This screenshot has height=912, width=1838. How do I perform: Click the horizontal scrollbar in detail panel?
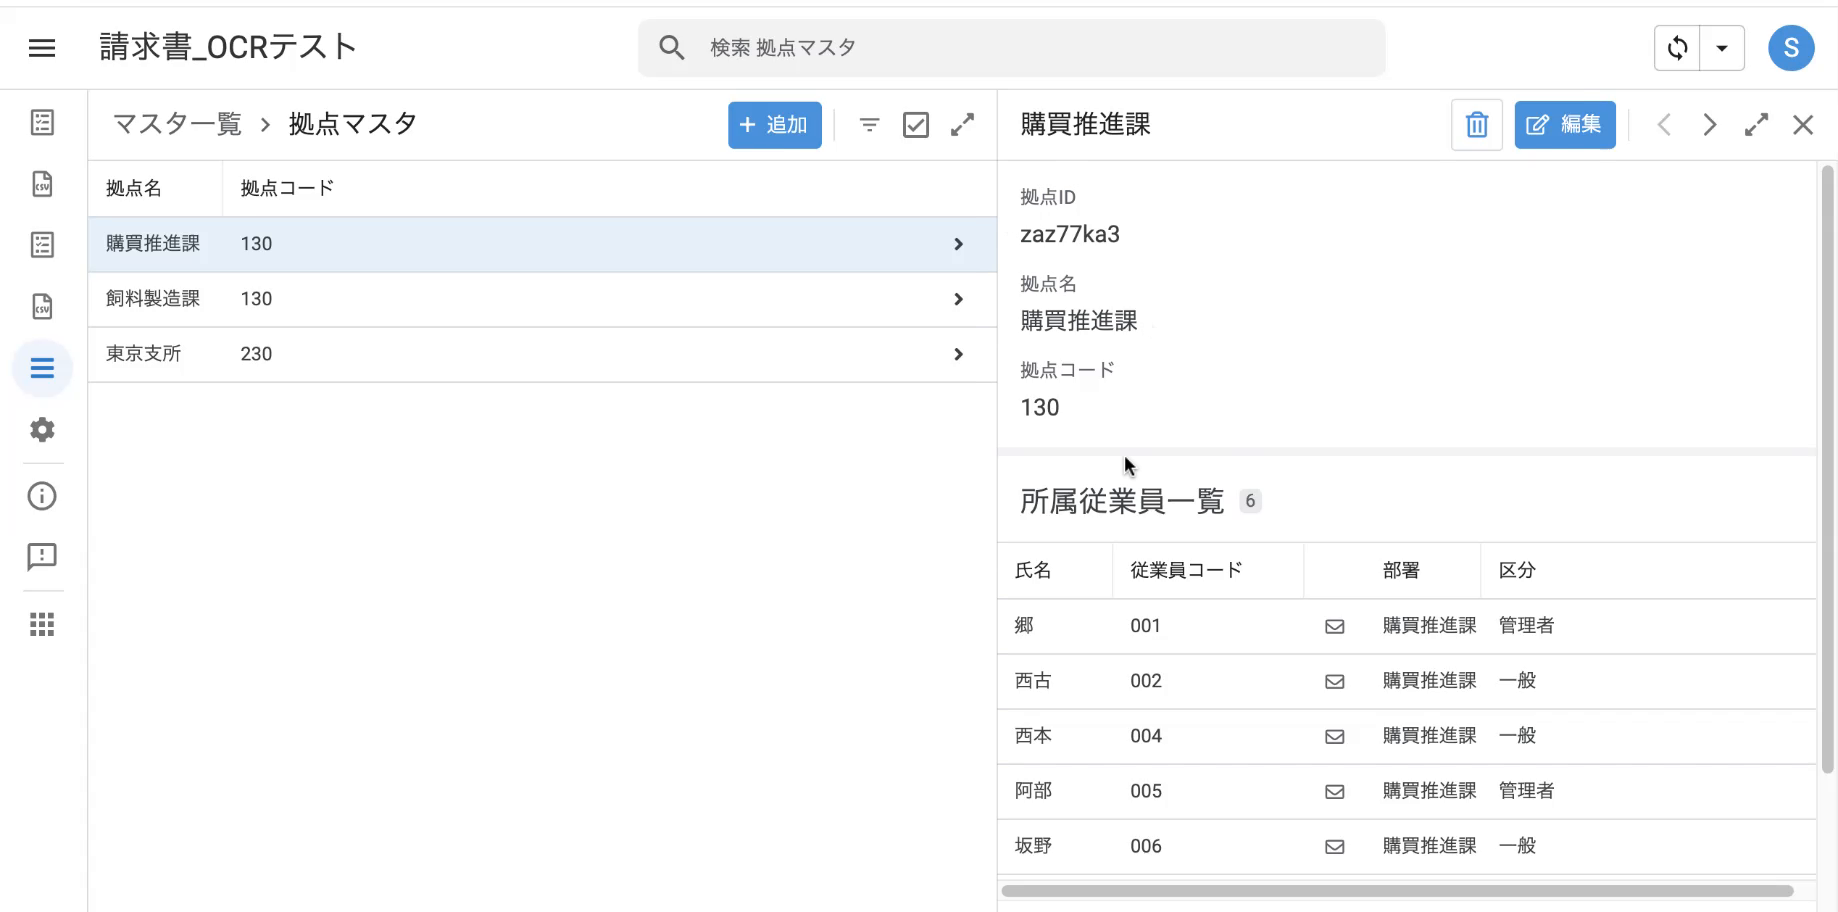tap(1397, 891)
